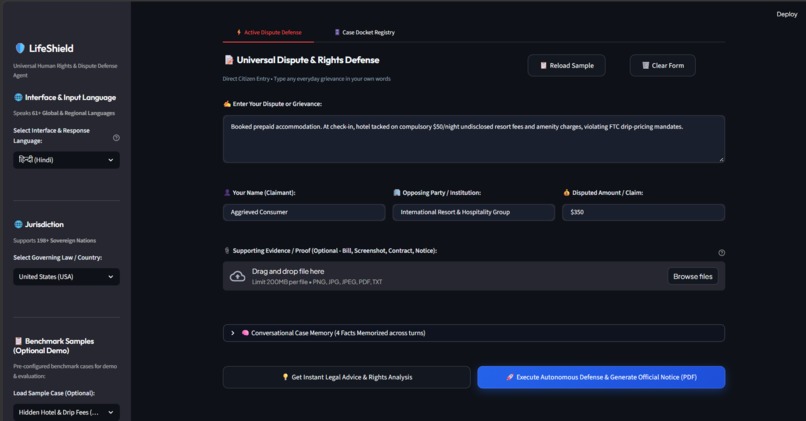The image size is (806, 421).
Task: Click Execute Autonomous Defense & Generate Official Notice
Action: tap(601, 377)
